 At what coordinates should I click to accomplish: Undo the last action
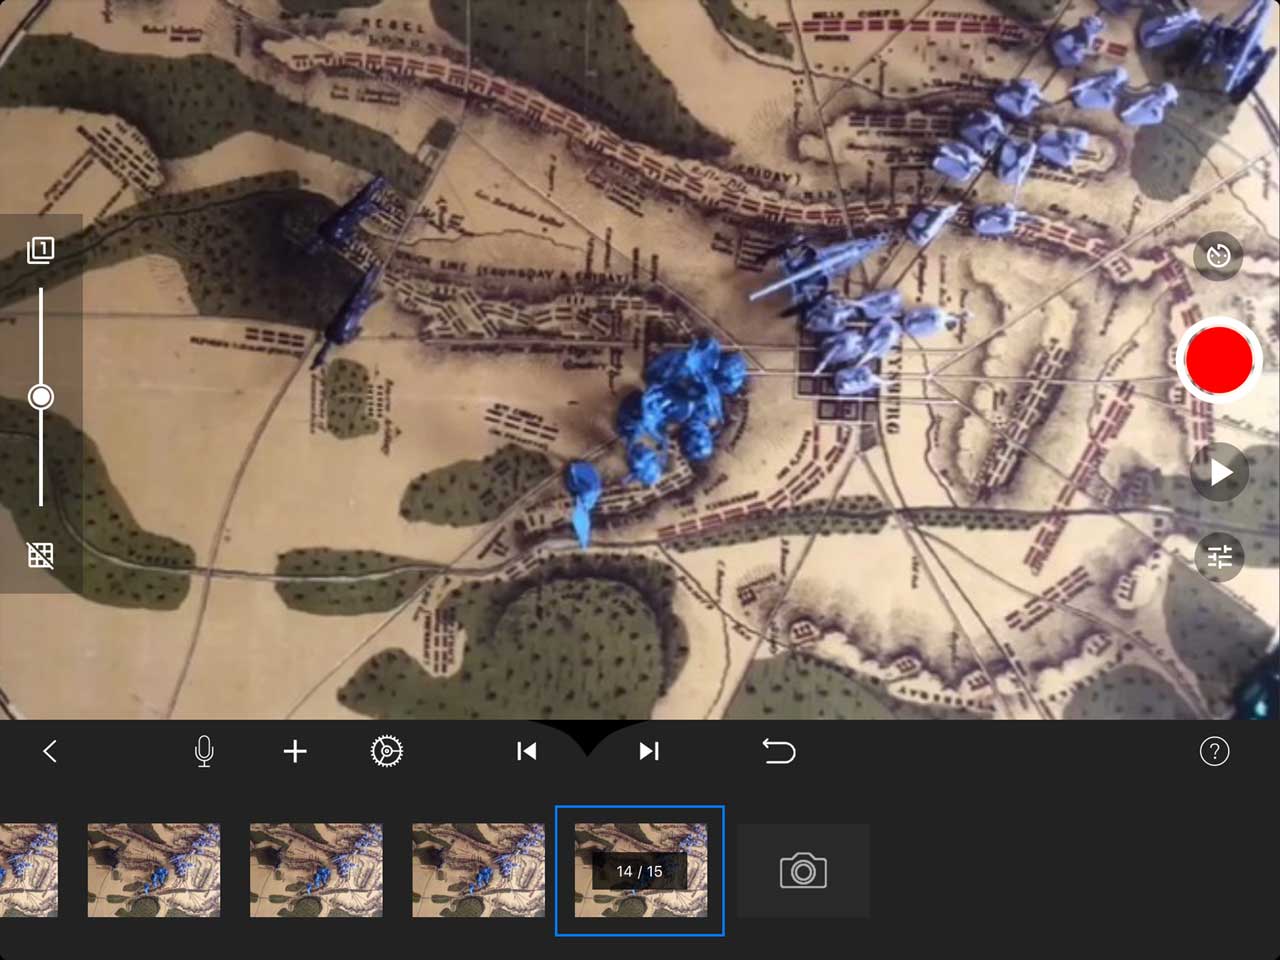click(778, 751)
